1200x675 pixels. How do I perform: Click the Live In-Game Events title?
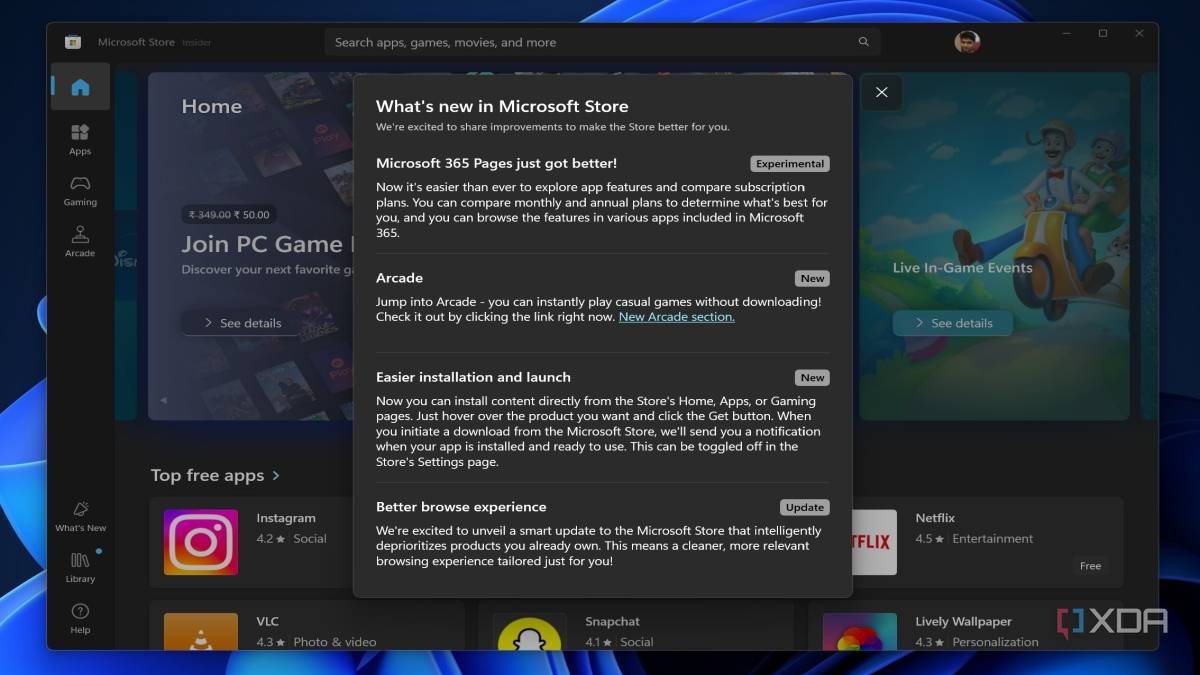pyautogui.click(x=962, y=268)
